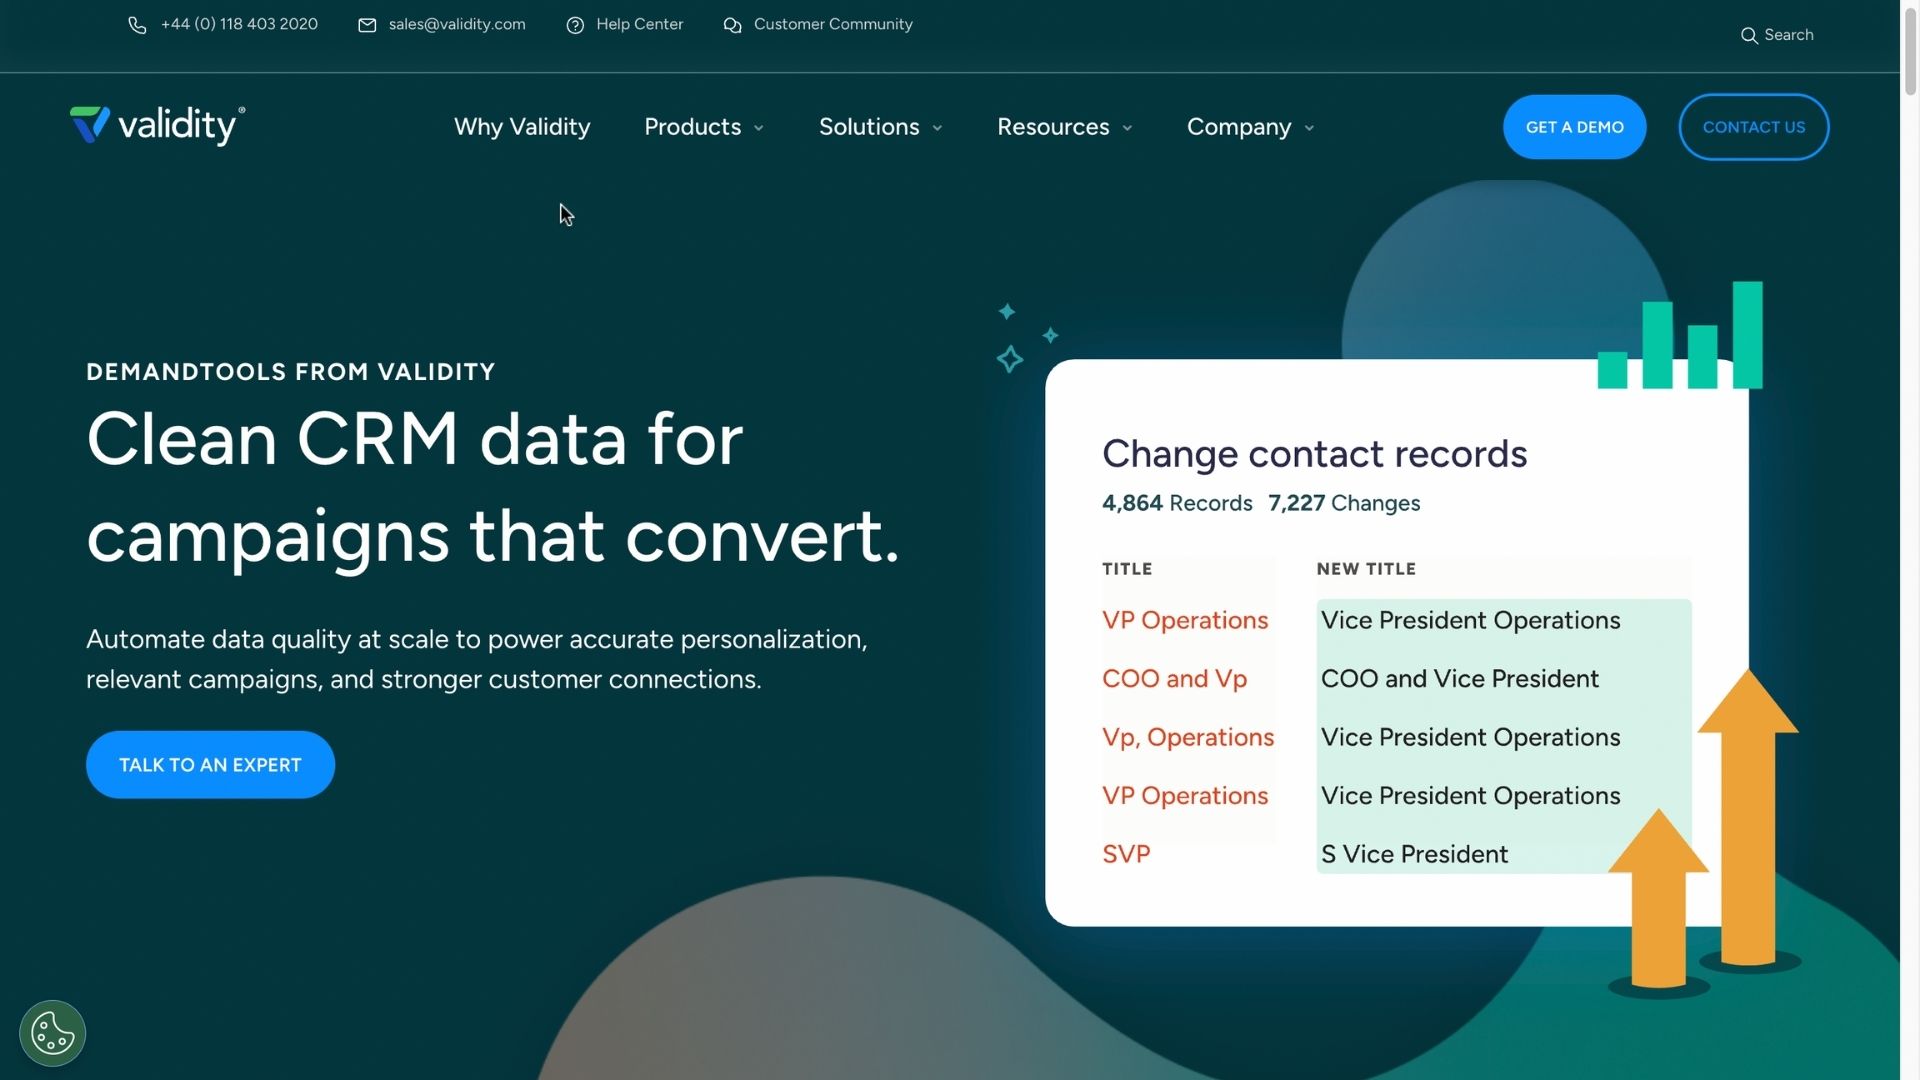Visit the Customer Community link
Screen dimensions: 1920x1080
coord(833,24)
